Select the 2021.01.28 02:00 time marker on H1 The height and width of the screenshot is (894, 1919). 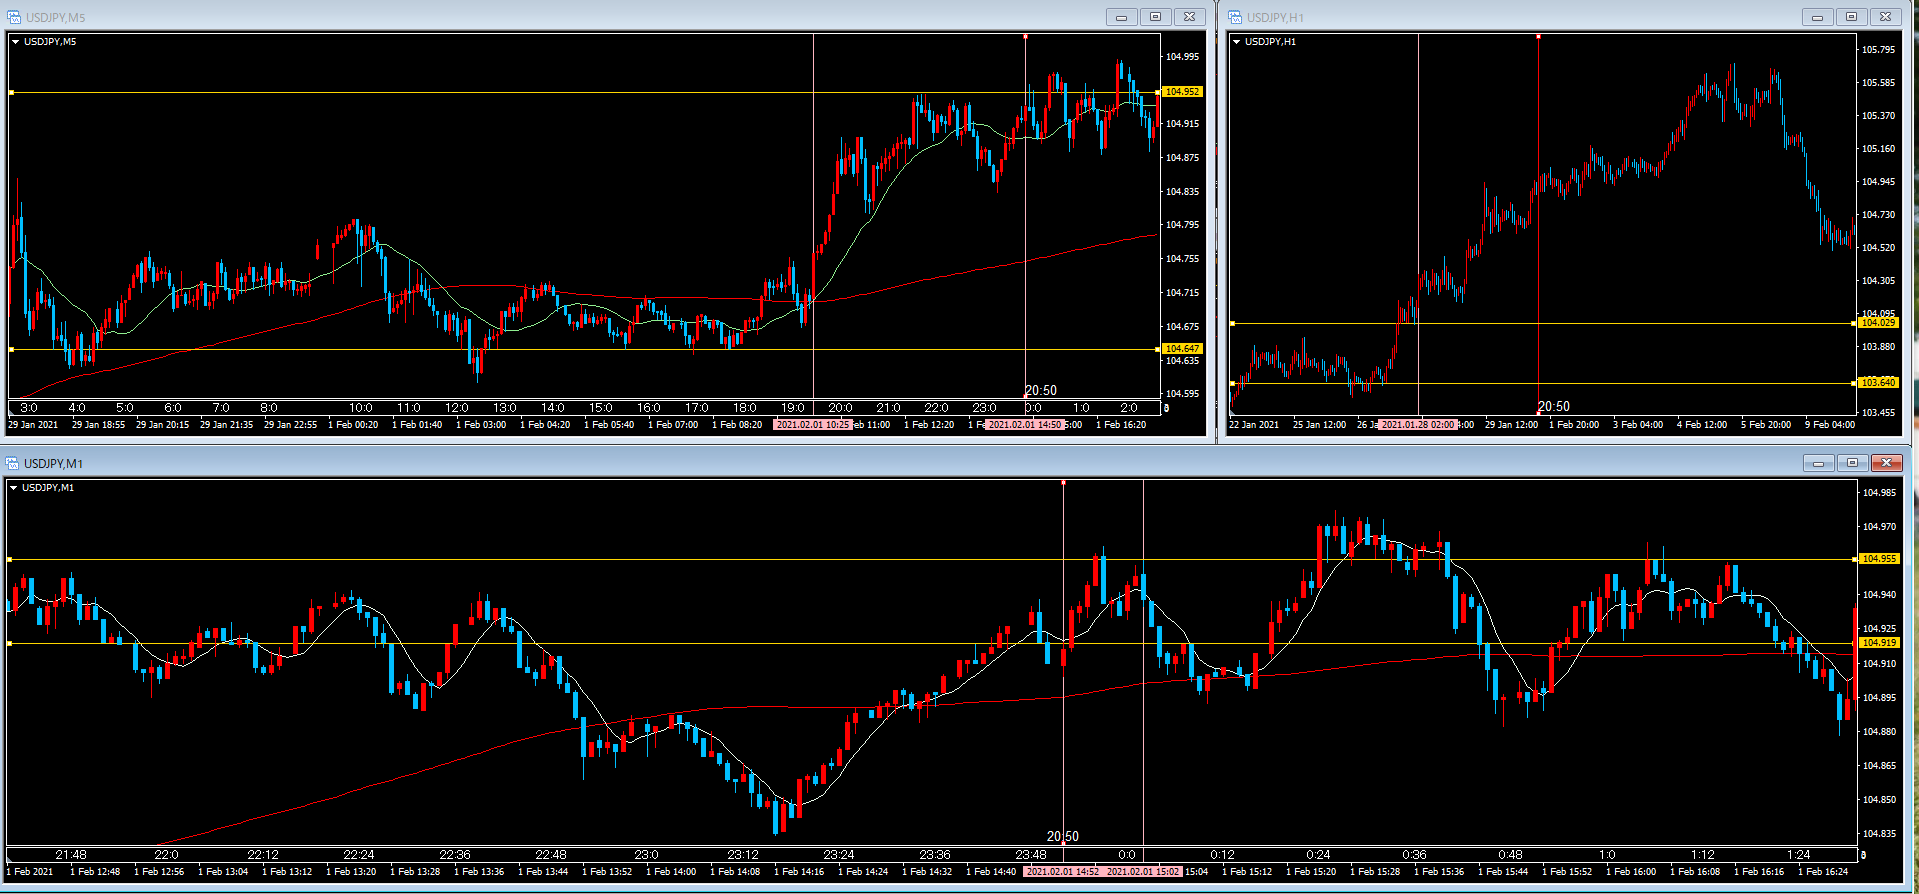(1417, 425)
